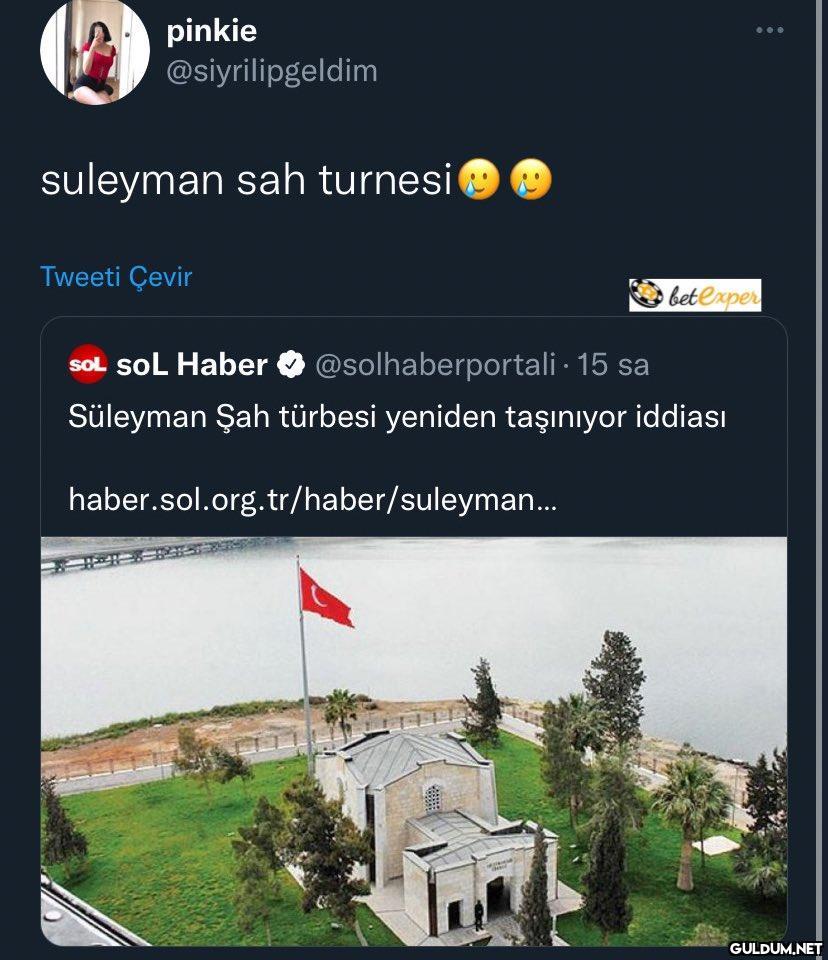Image resolution: width=828 pixels, height=960 pixels.
Task: Click the pinkie display name
Action: 211,31
